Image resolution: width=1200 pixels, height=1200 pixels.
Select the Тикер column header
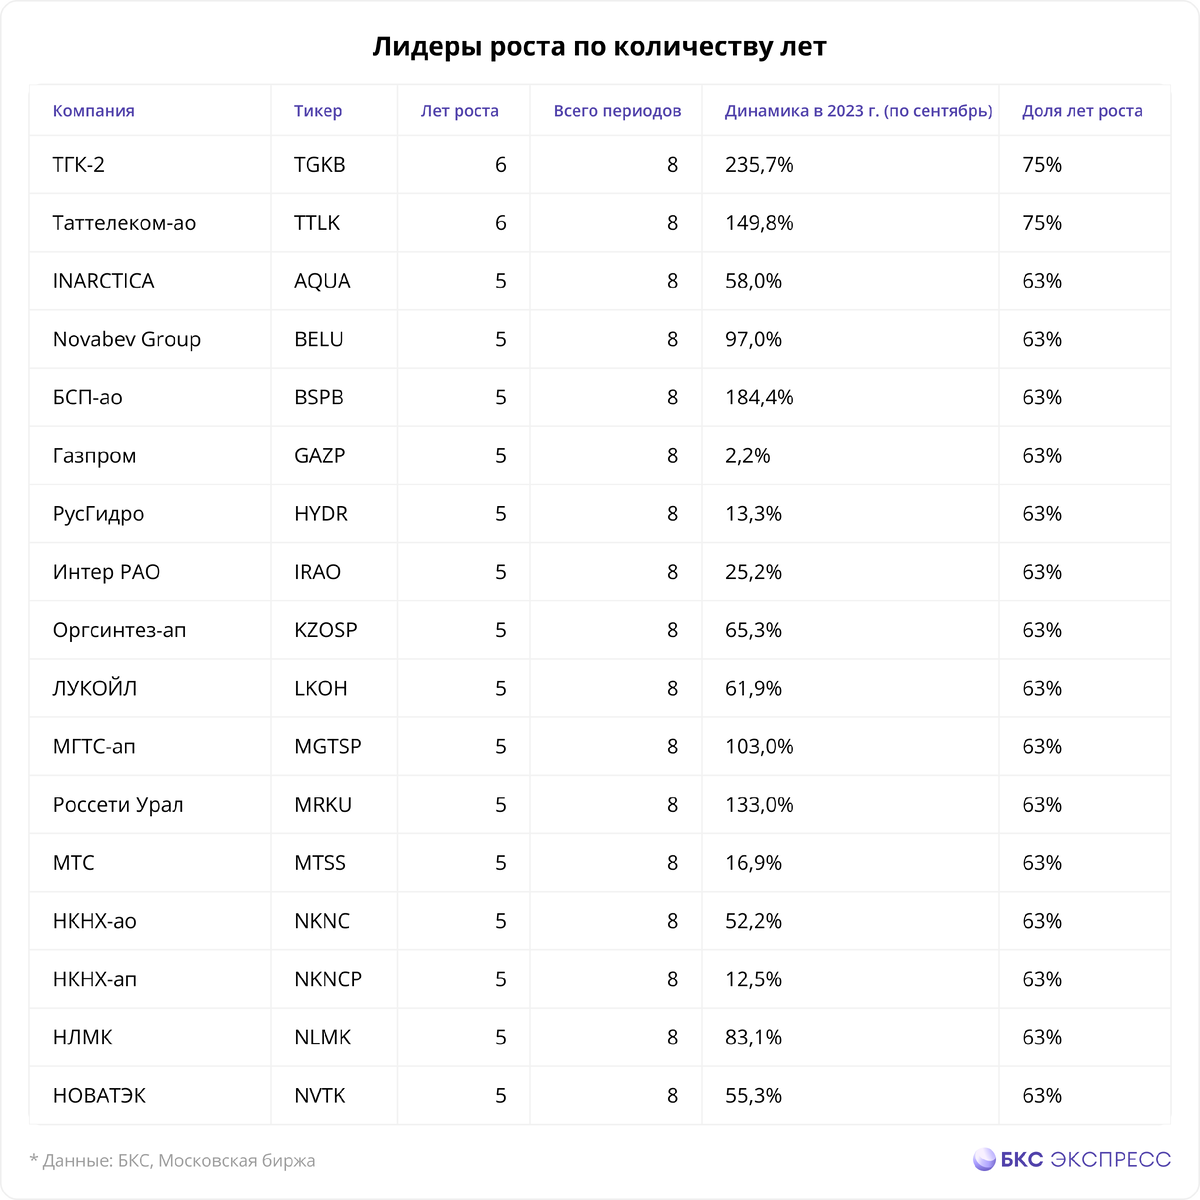(318, 111)
